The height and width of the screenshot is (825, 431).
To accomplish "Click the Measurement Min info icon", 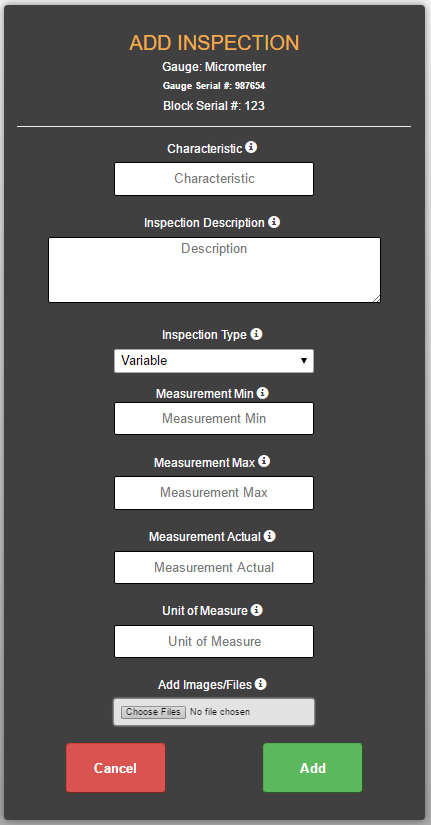I will (263, 393).
